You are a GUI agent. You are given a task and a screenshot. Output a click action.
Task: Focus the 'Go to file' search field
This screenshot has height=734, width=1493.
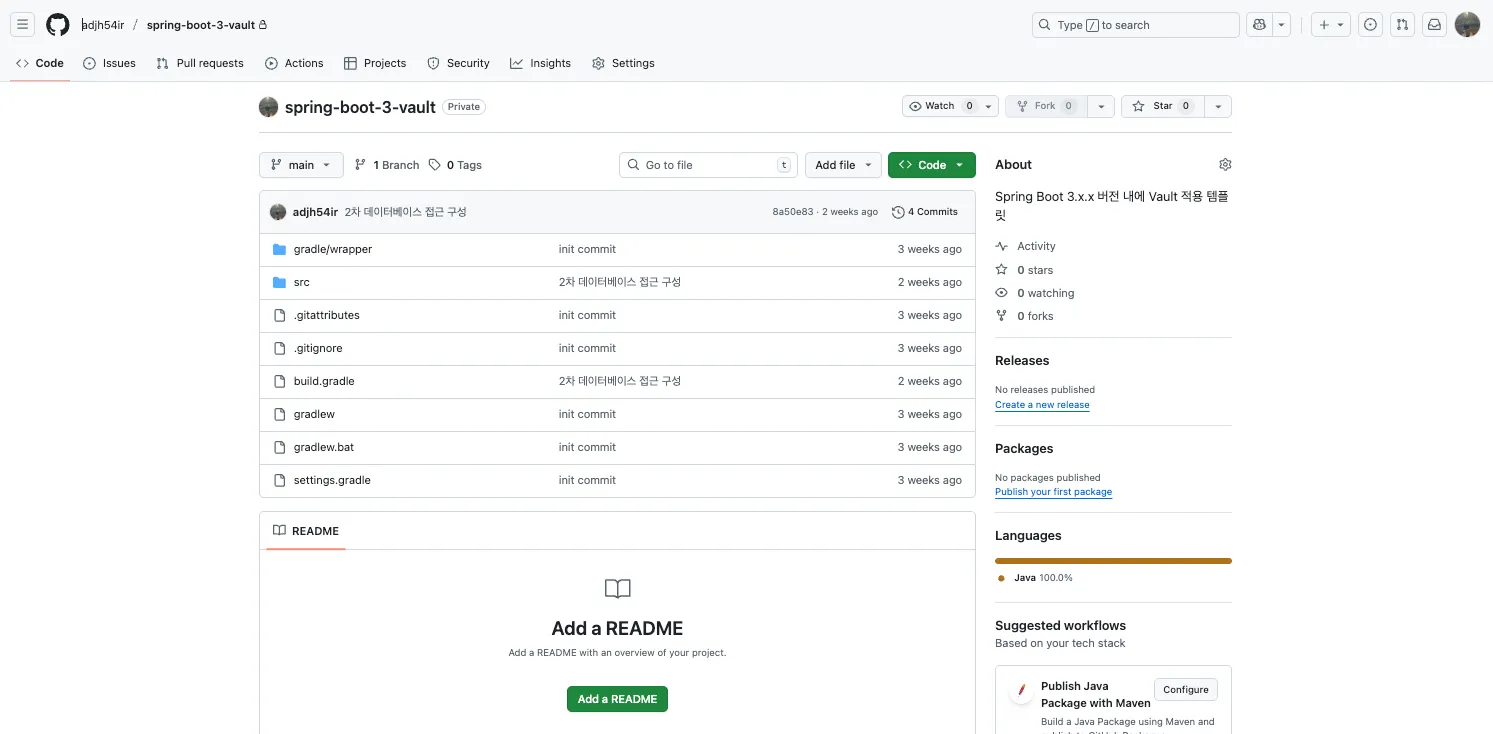pyautogui.click(x=708, y=165)
